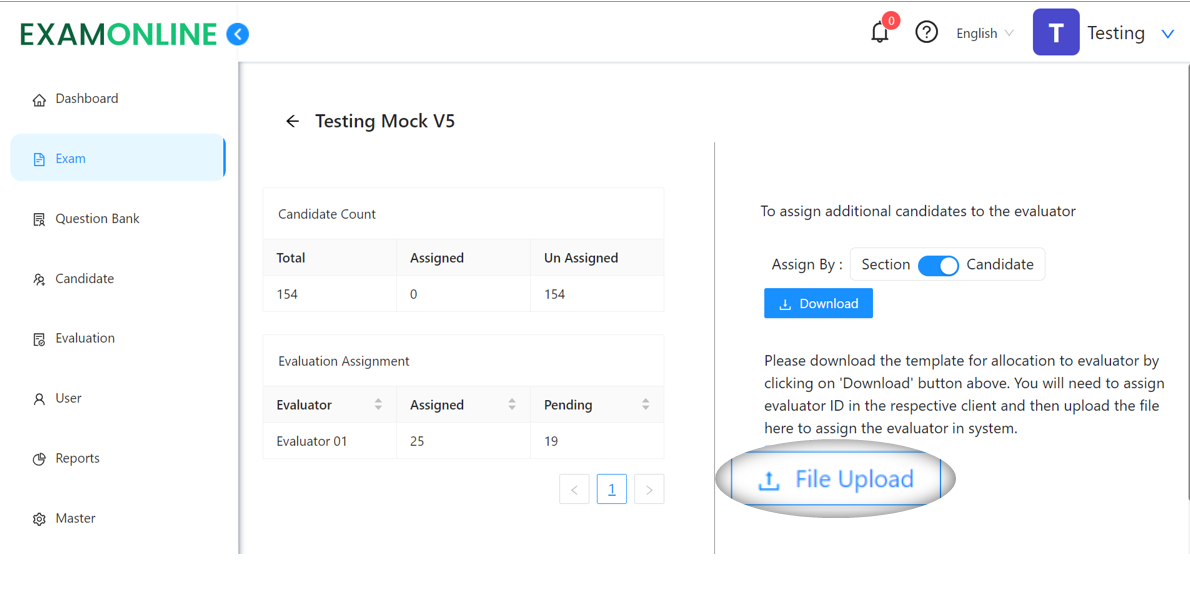
Task: Click the Dashboard home icon
Action: [x=39, y=99]
